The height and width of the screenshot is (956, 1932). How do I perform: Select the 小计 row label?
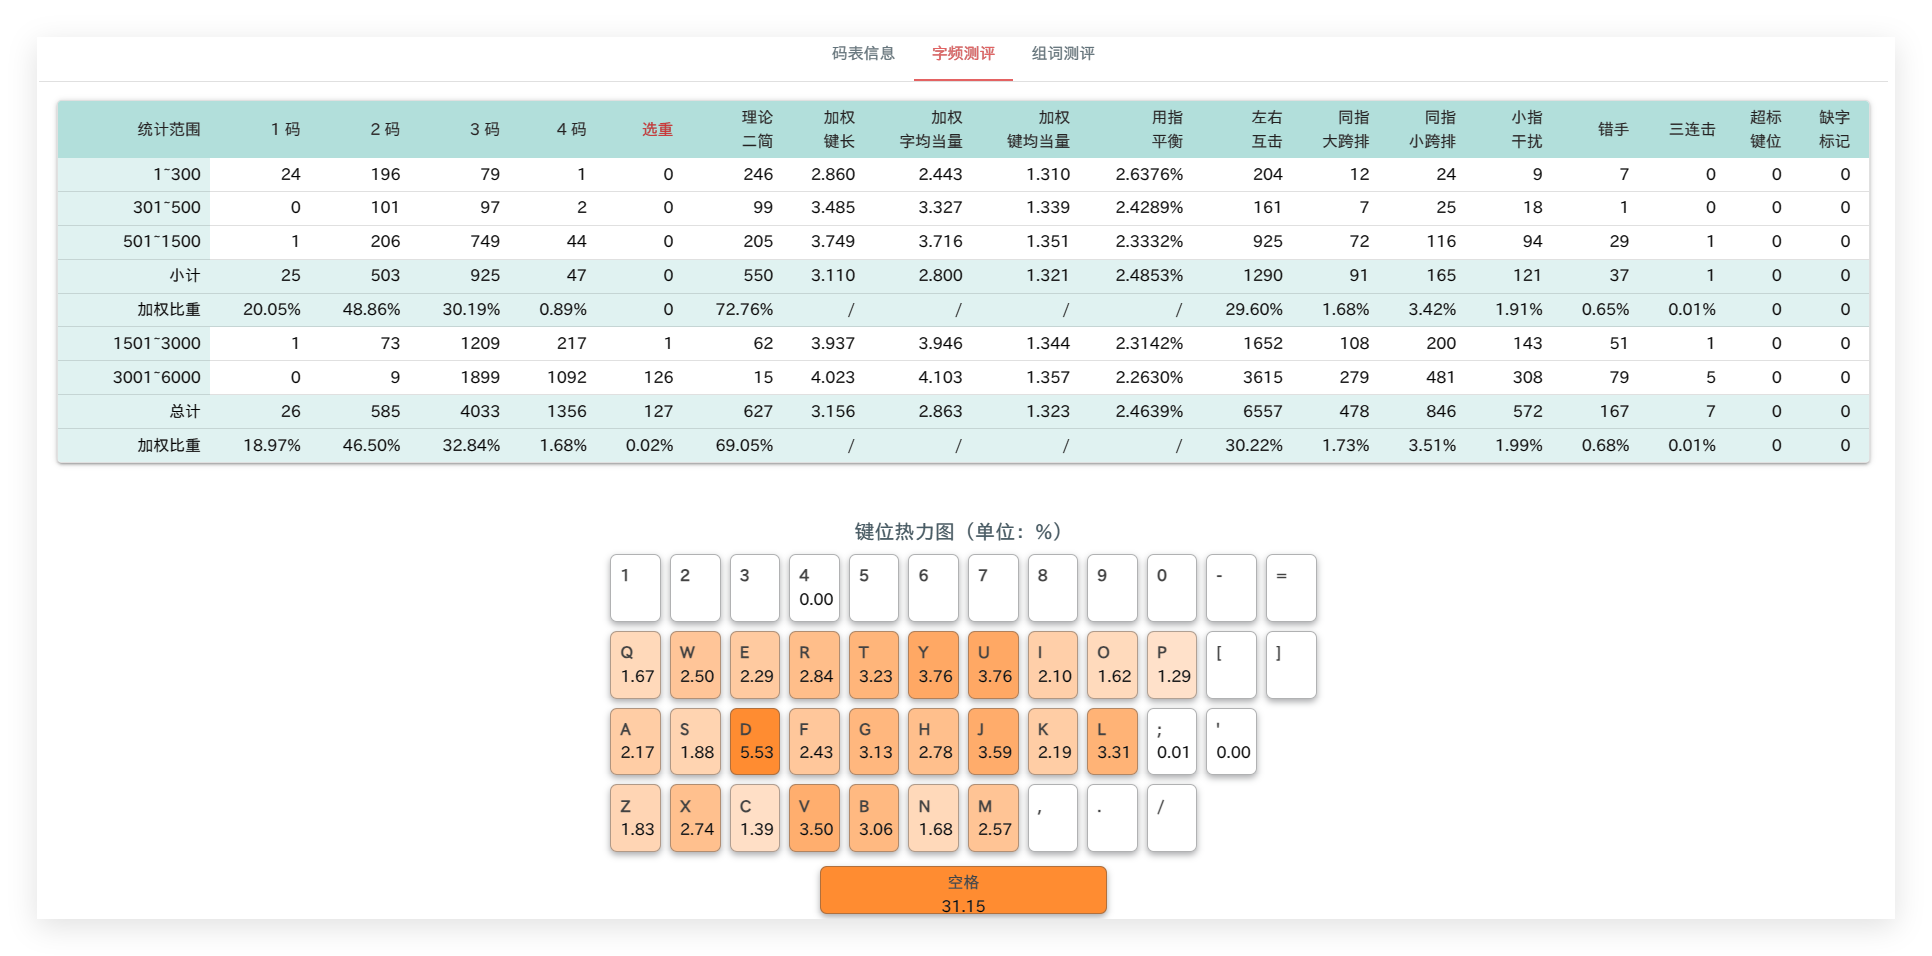[x=185, y=276]
